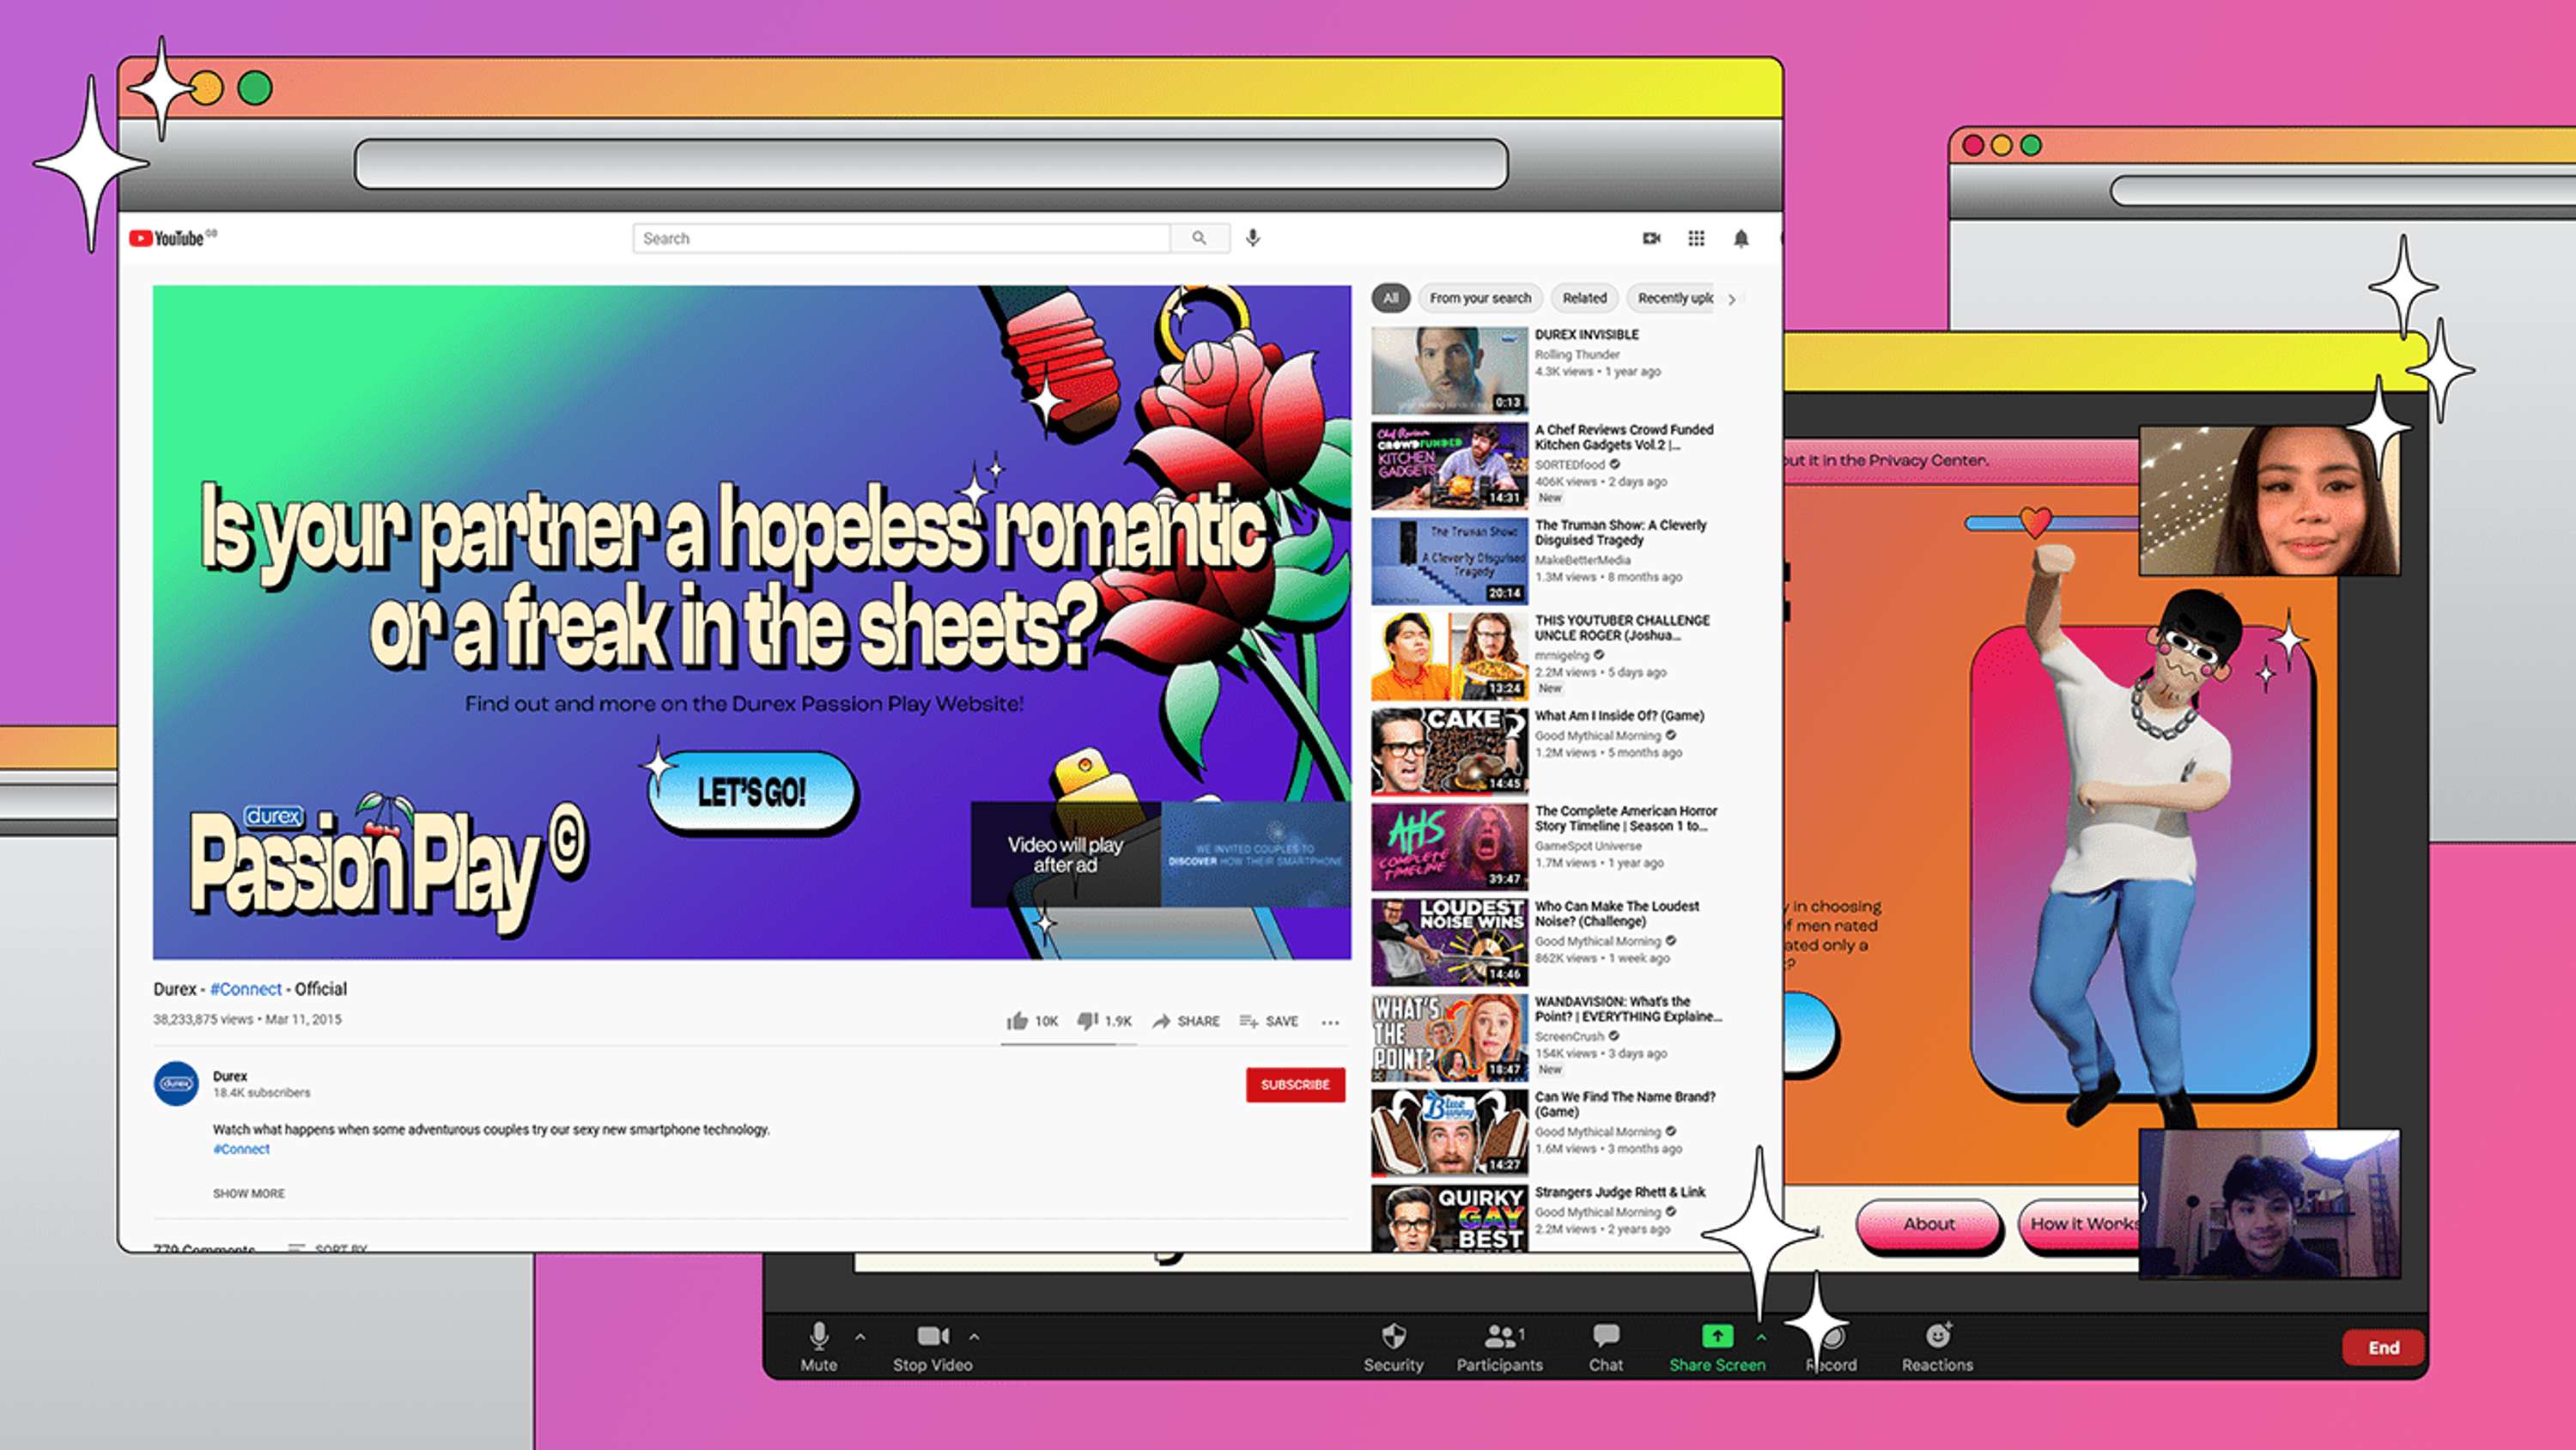Open Zoom Reactions

[1937, 1347]
